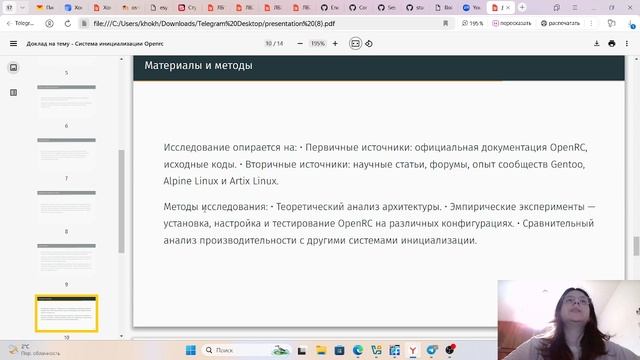Viewport: 640px width, 360px height.
Task: Close the active PDF tab
Action: click(508, 7)
